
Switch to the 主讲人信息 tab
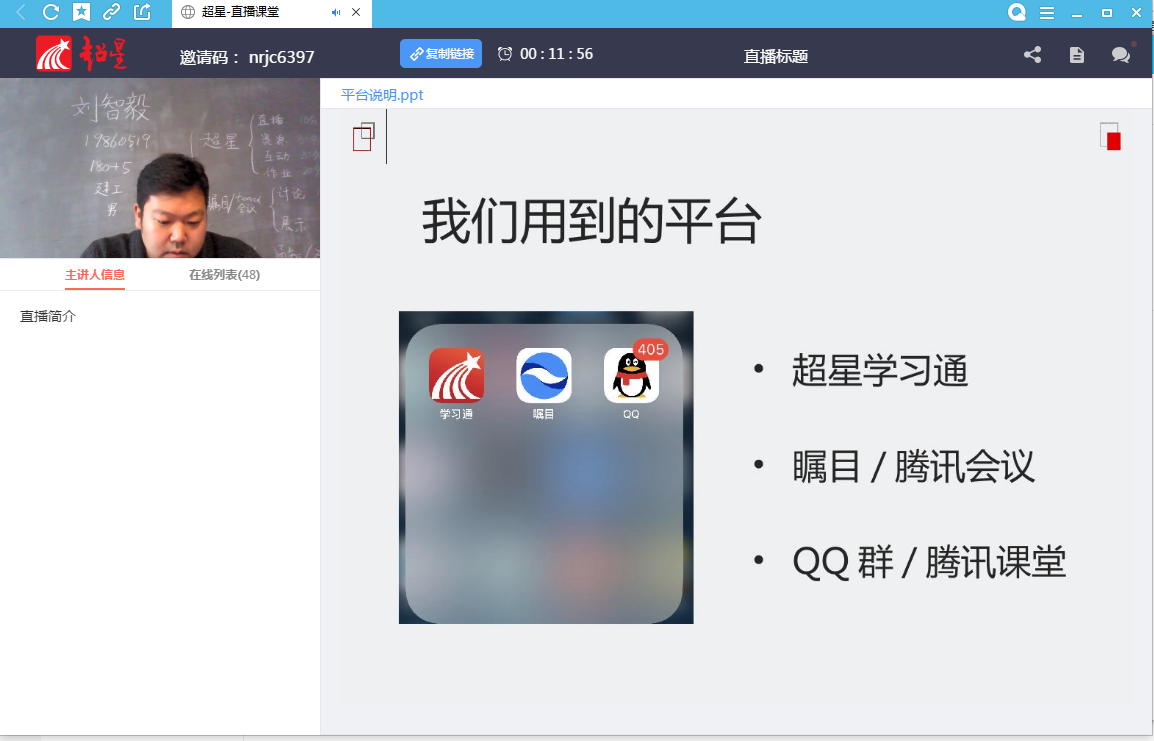tap(95, 274)
